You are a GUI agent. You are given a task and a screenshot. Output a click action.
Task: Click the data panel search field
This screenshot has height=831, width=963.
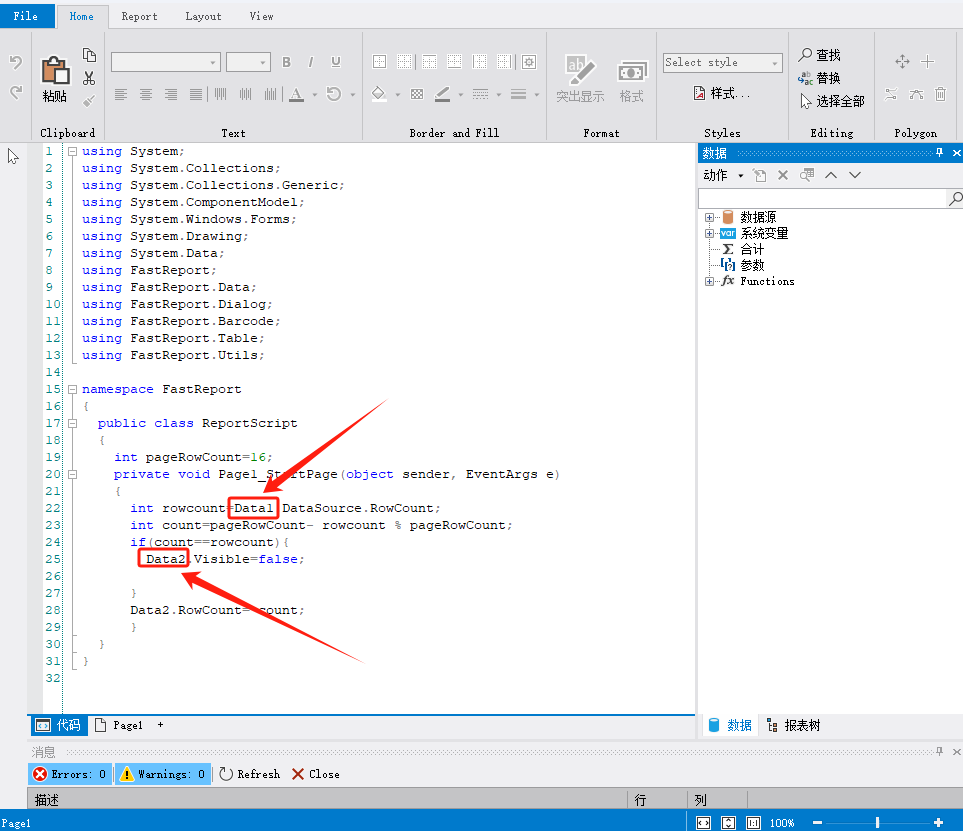coord(823,198)
